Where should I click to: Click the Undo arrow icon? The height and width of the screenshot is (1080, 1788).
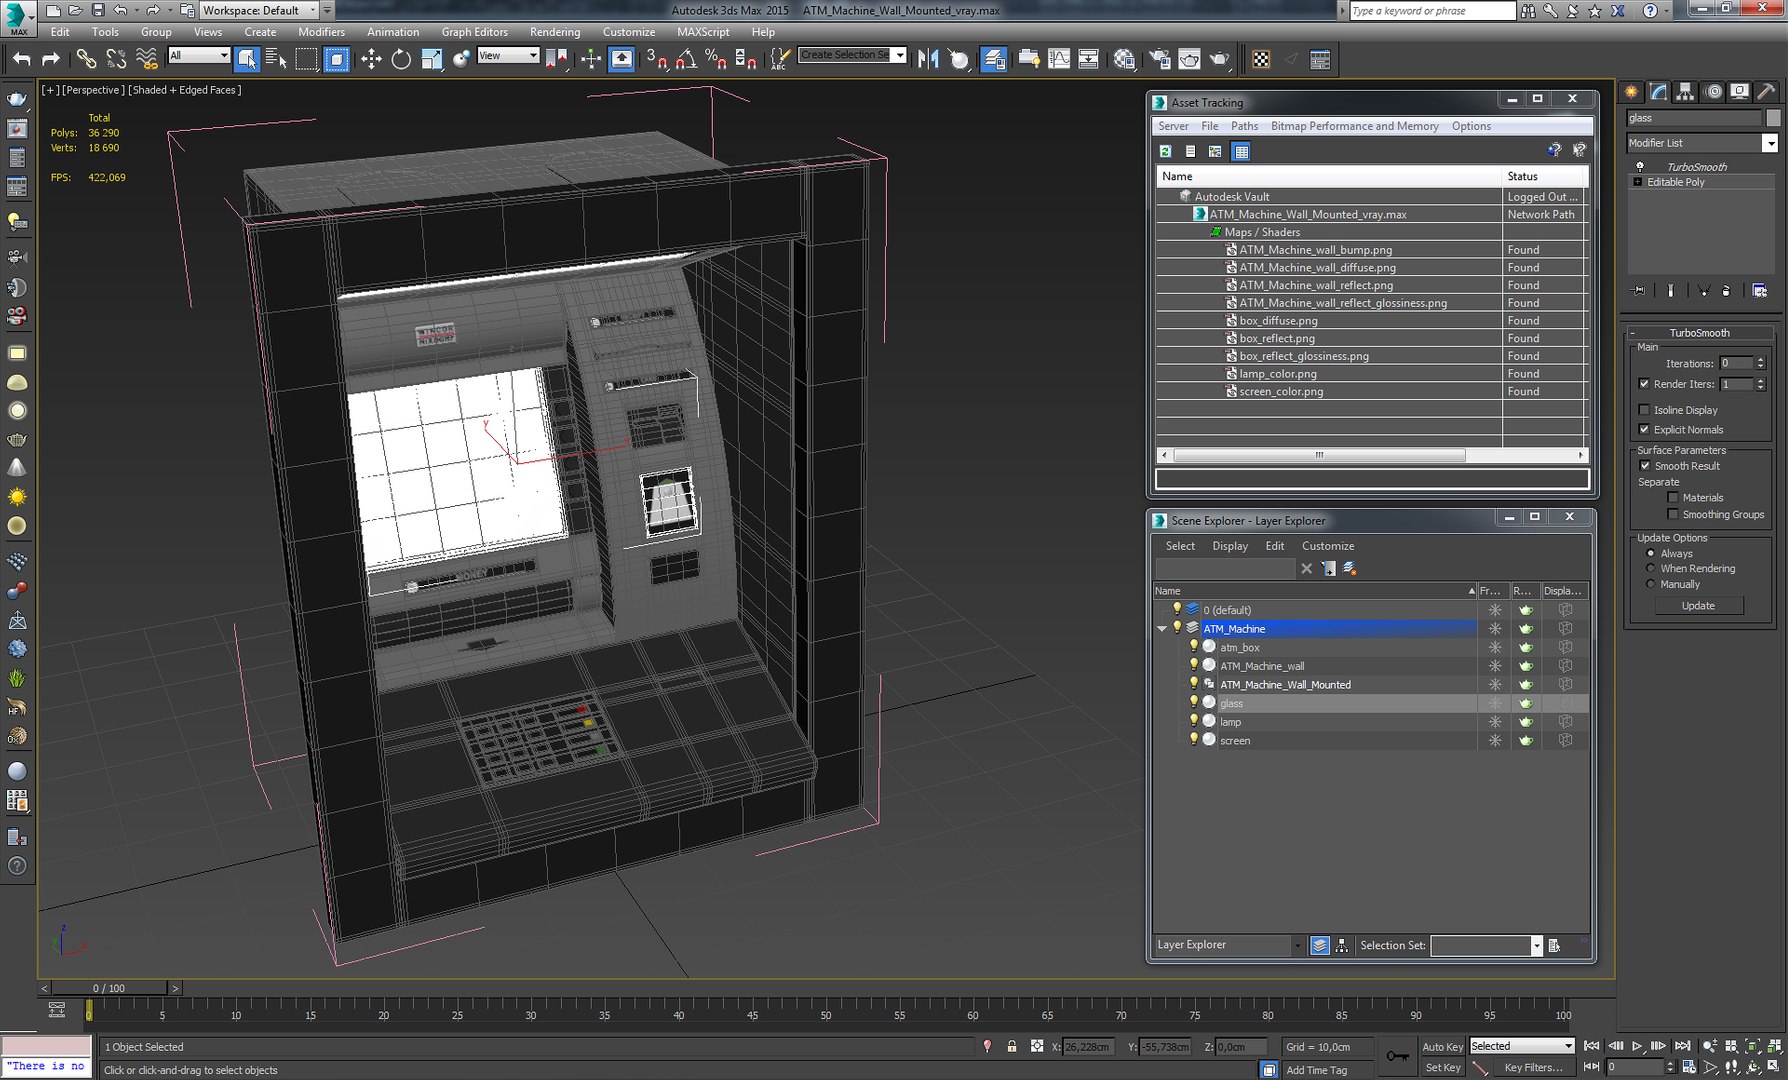[x=21, y=59]
